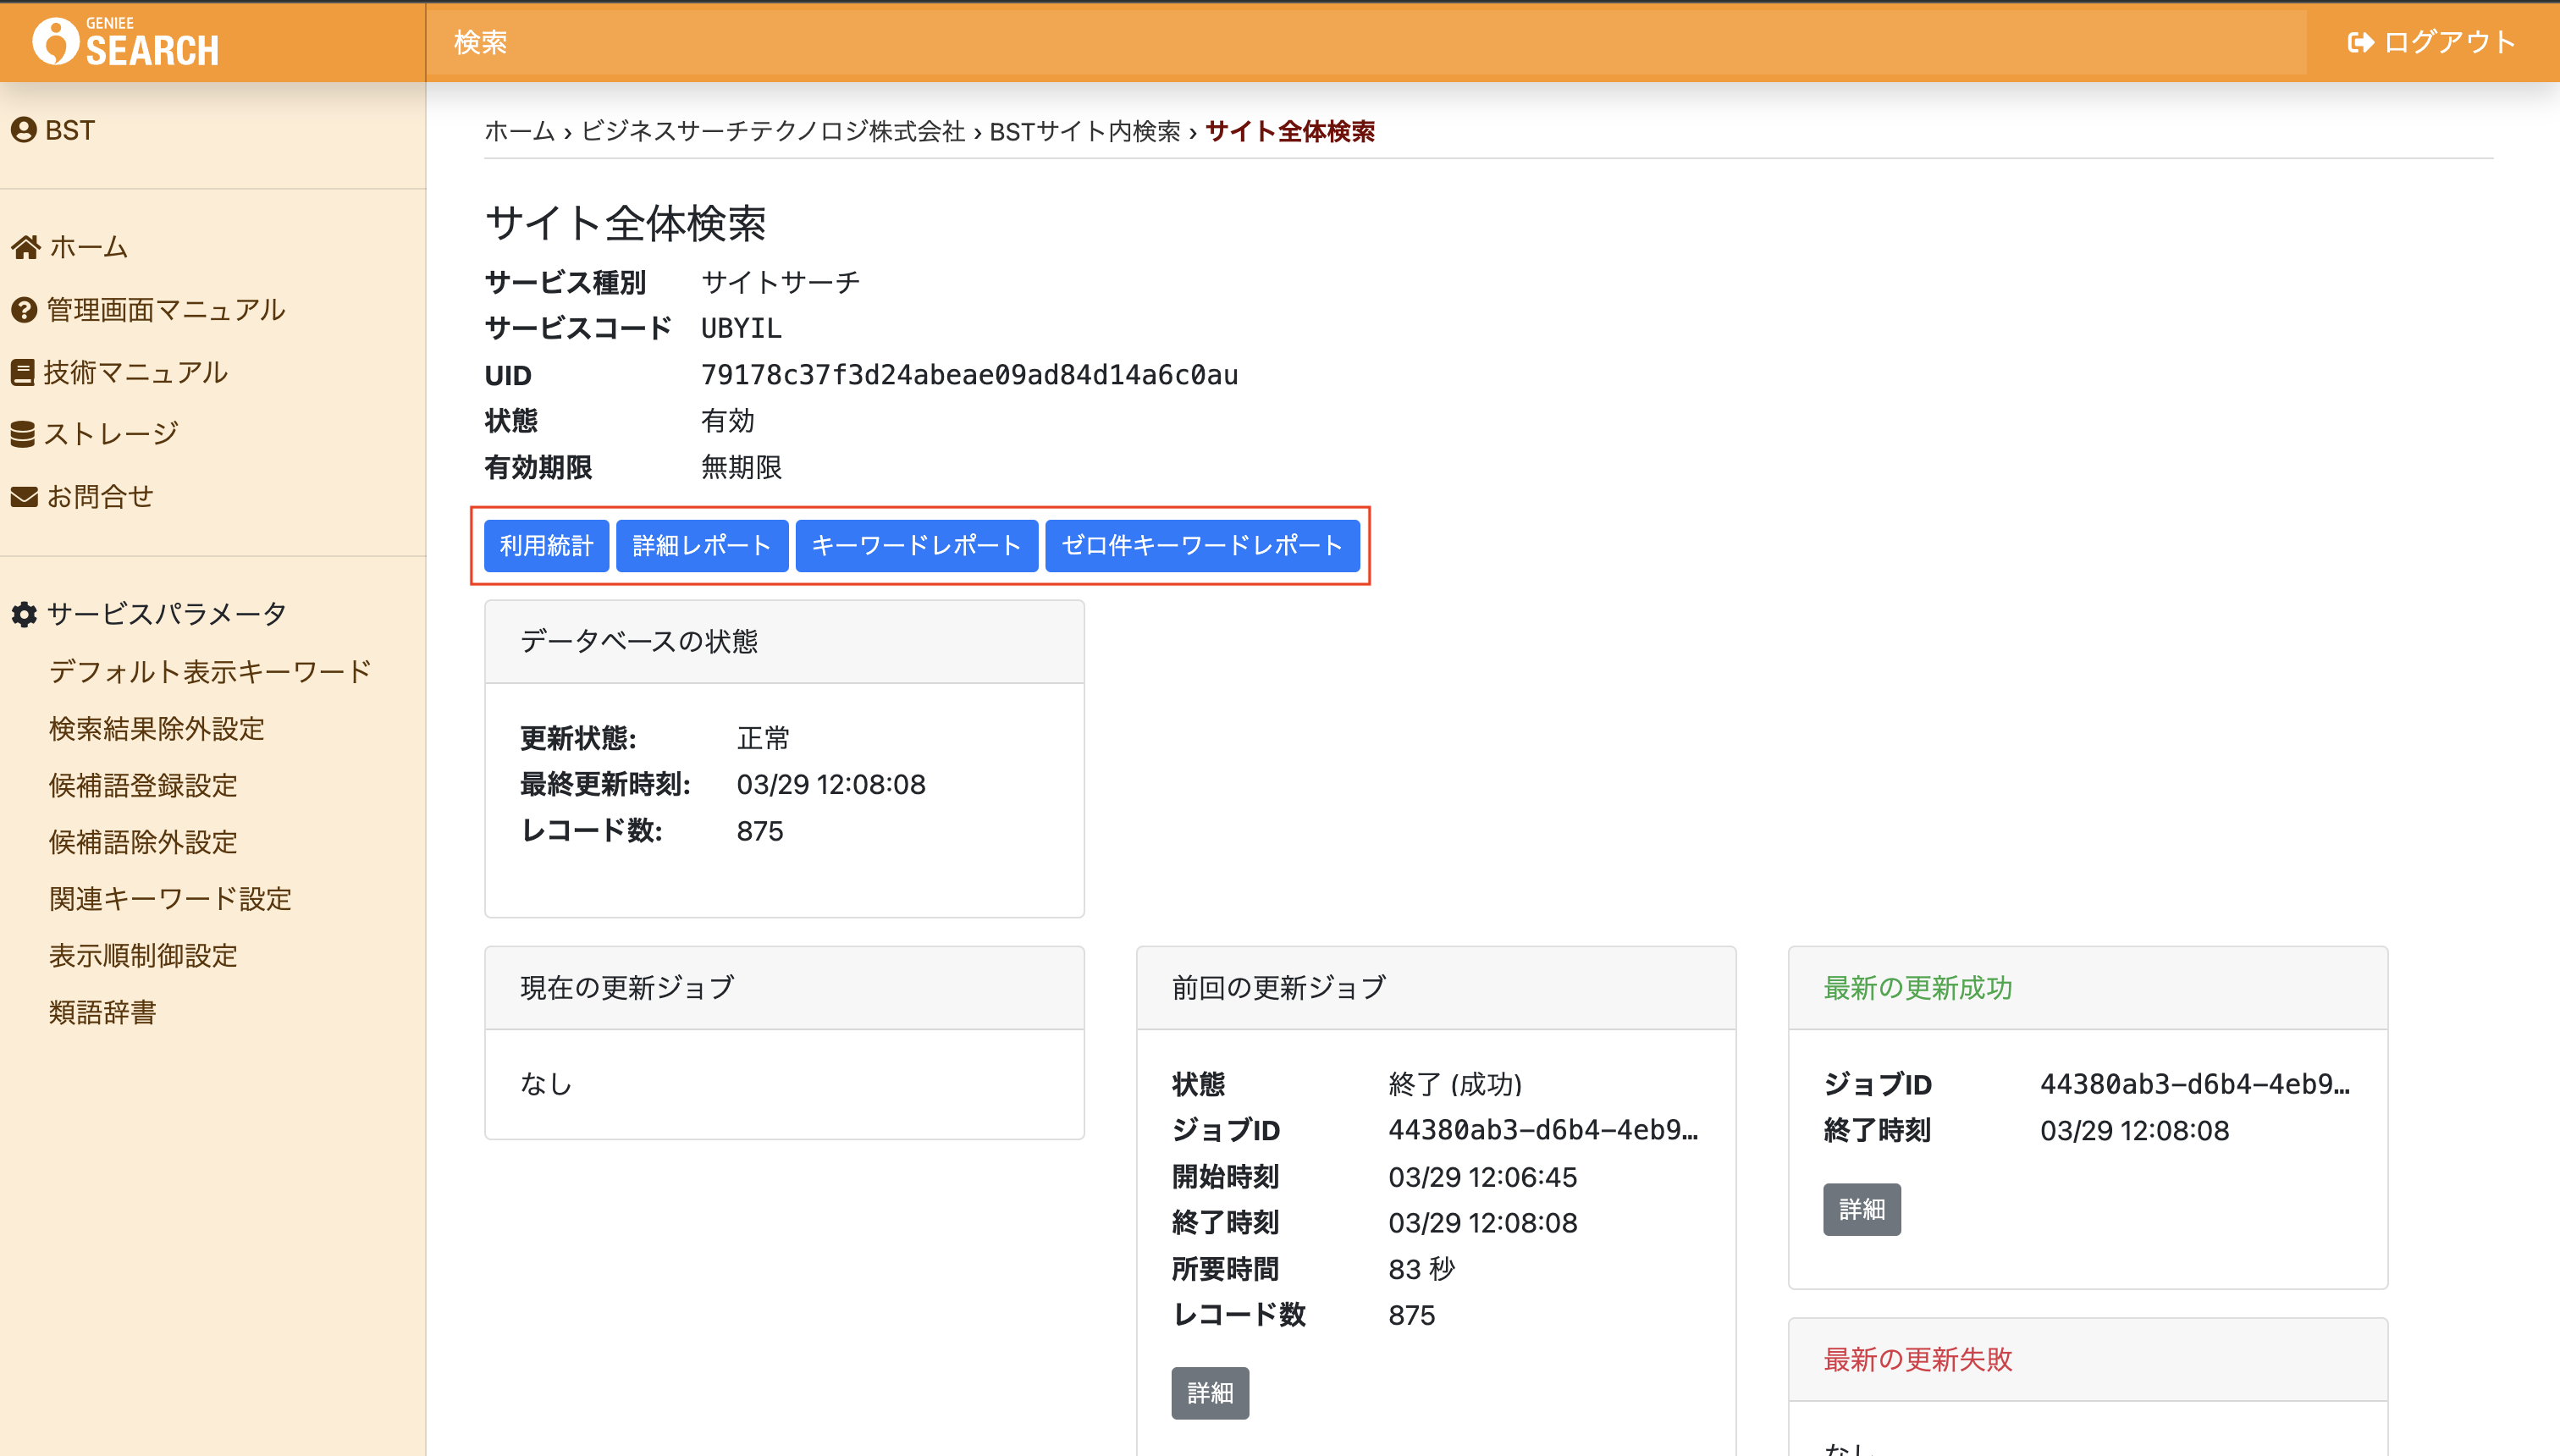Click データベースの状態 card header
This screenshot has width=2560, height=1456.
point(784,642)
